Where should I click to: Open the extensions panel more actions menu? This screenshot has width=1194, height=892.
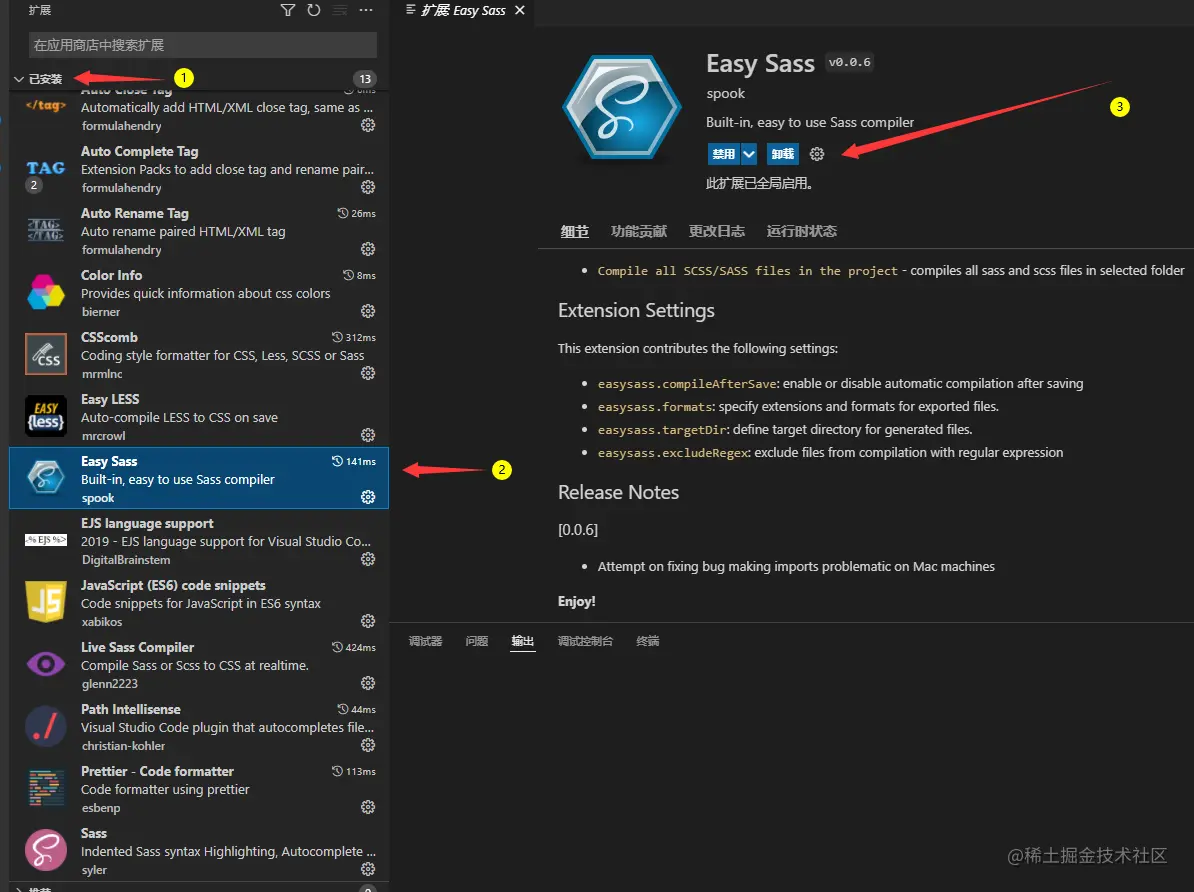pyautogui.click(x=366, y=10)
